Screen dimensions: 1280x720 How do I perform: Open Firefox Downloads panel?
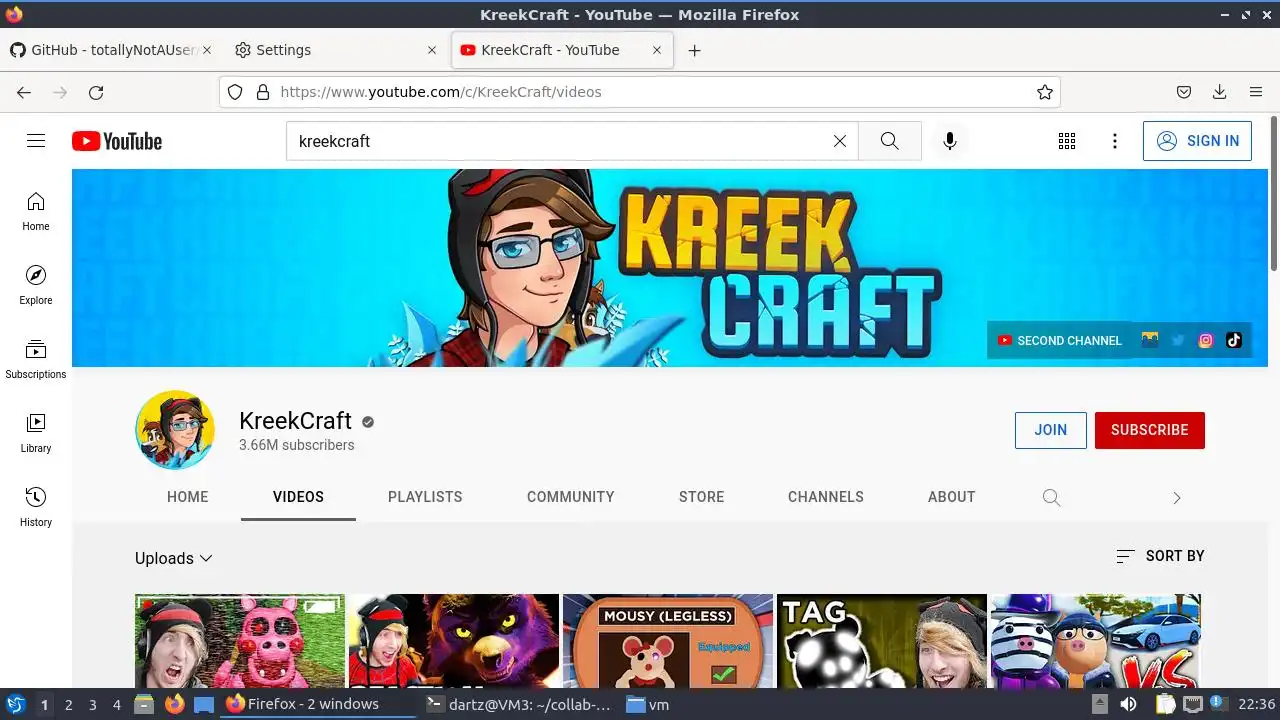(x=1220, y=92)
